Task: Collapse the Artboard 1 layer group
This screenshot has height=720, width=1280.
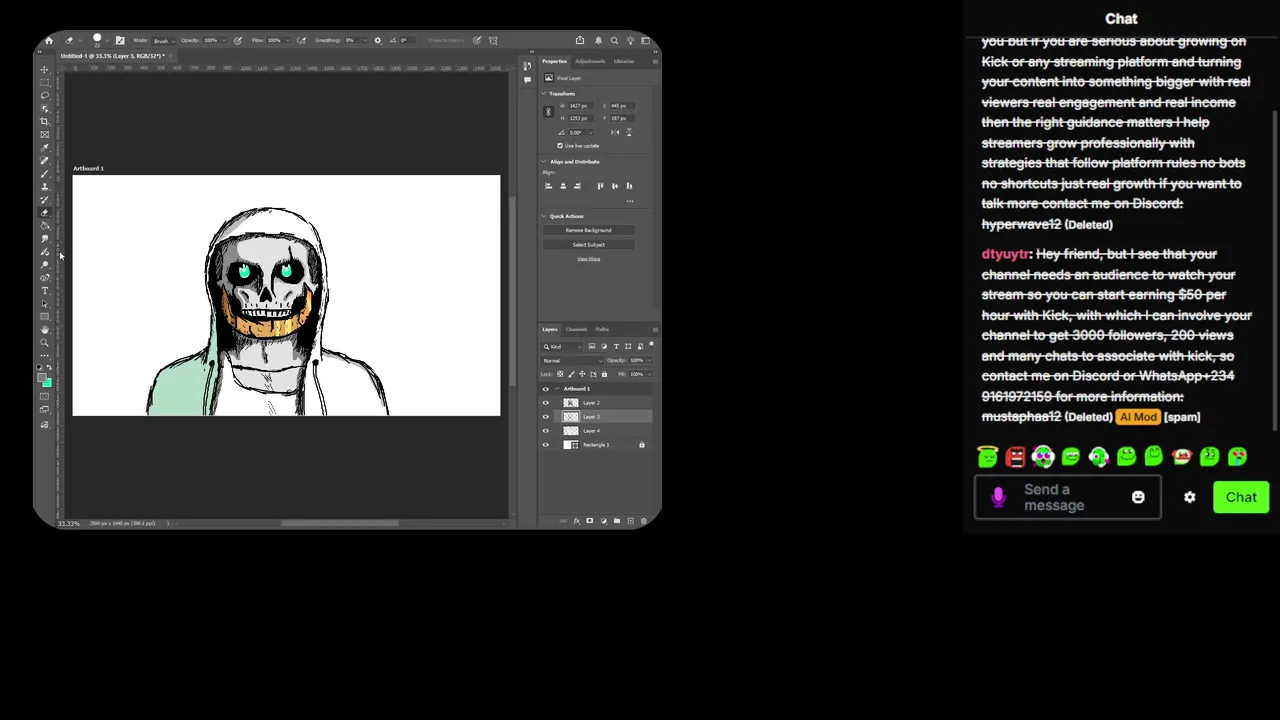Action: click(x=557, y=389)
